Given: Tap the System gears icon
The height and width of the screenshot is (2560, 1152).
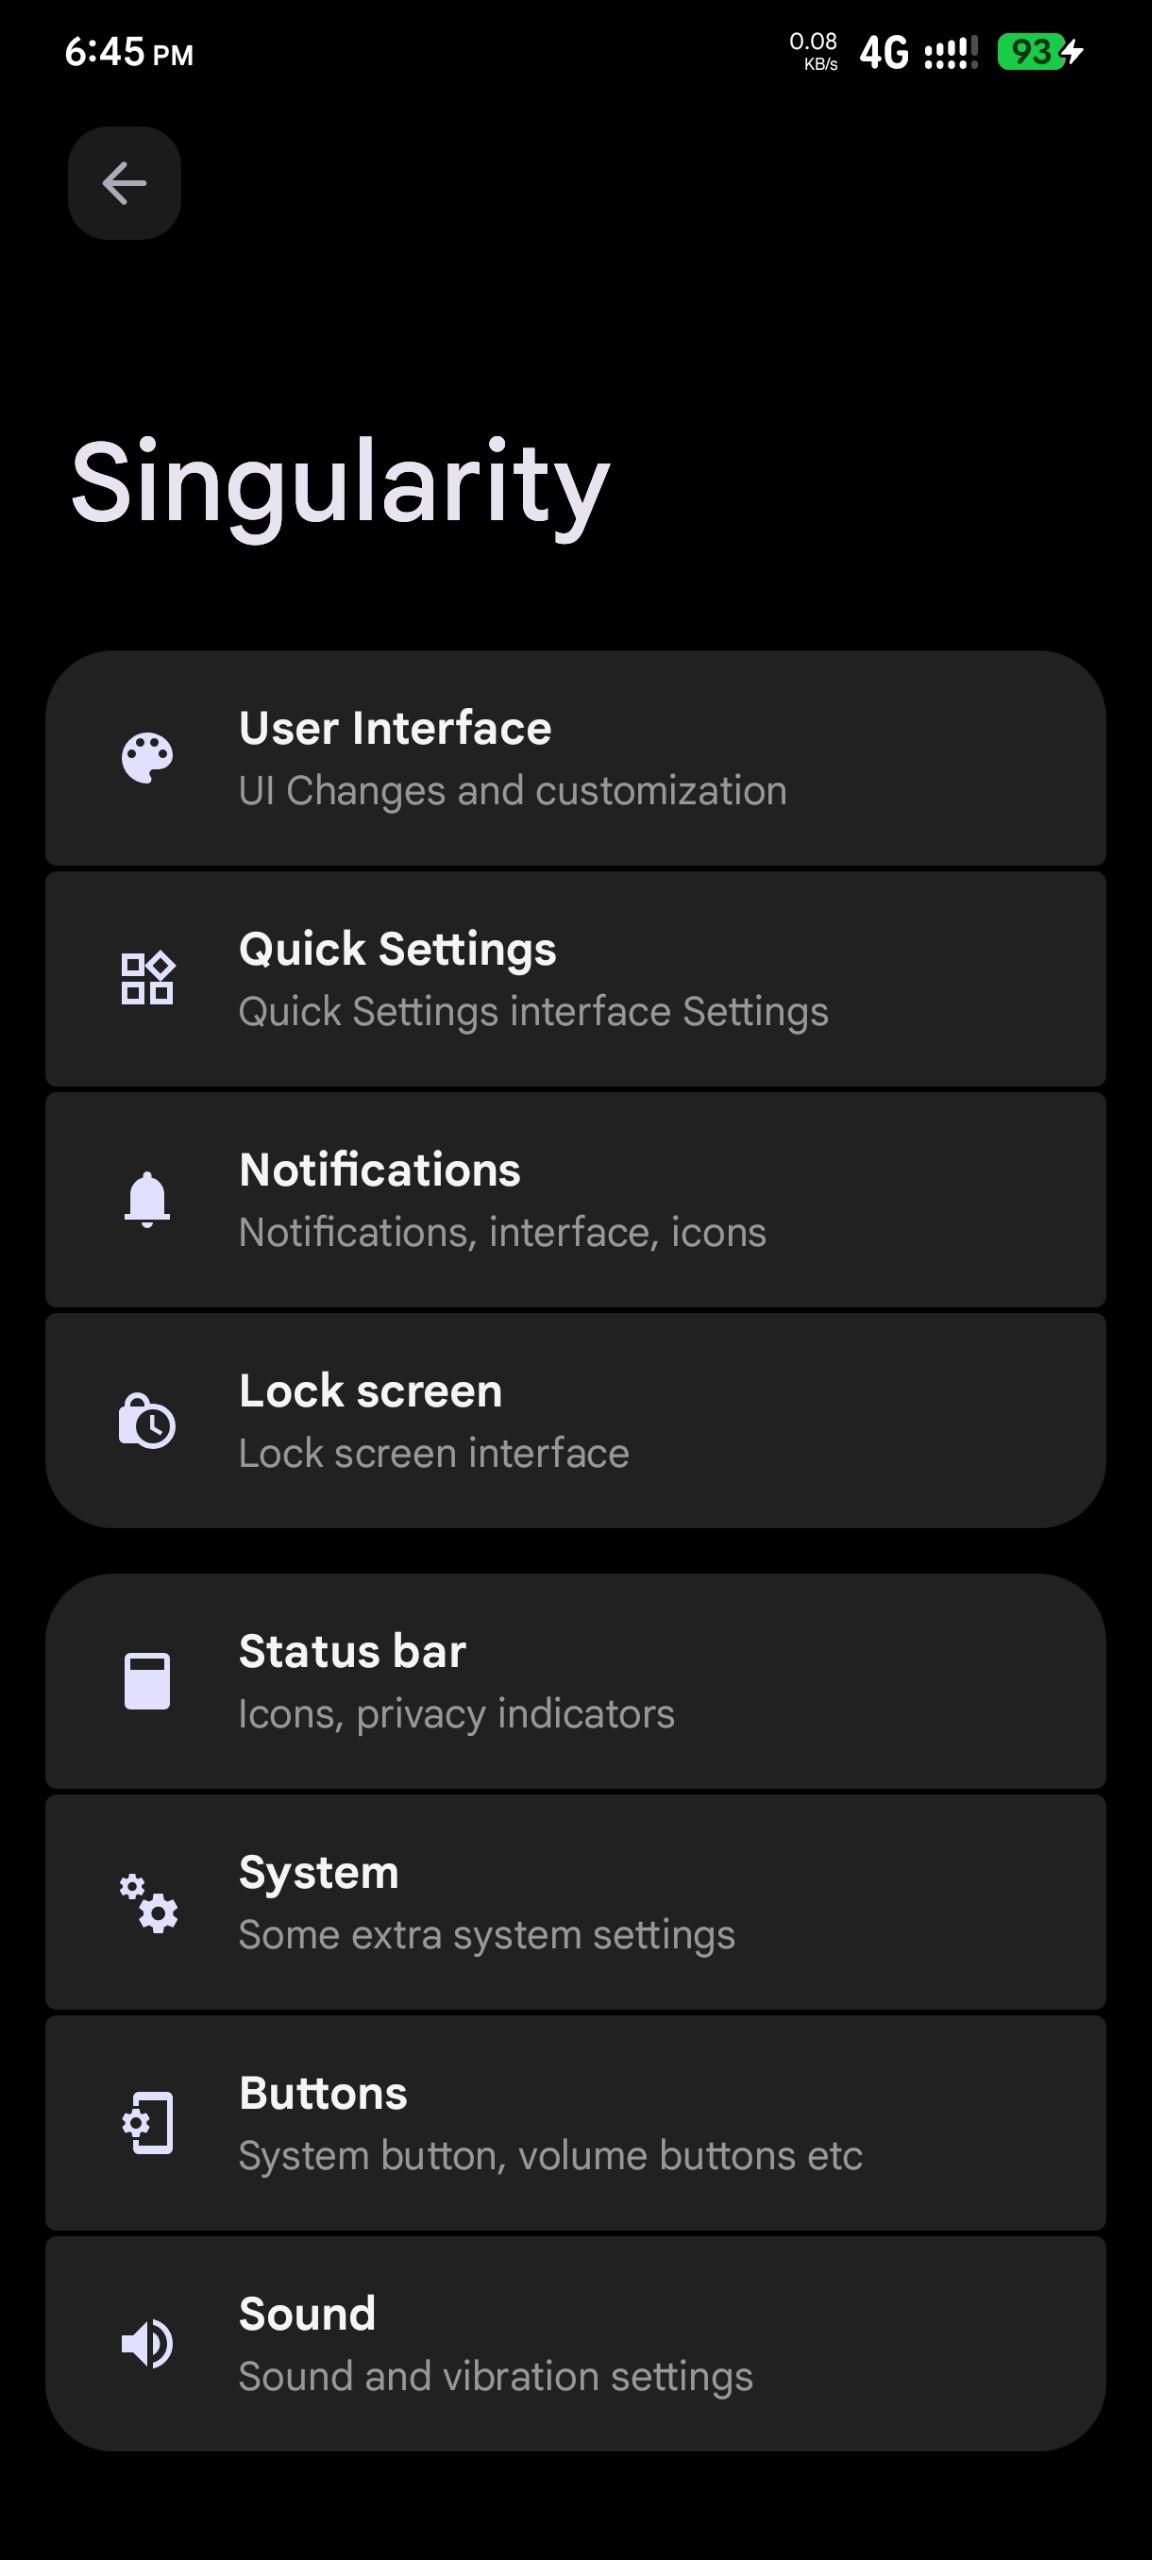Looking at the screenshot, I should 148,1902.
